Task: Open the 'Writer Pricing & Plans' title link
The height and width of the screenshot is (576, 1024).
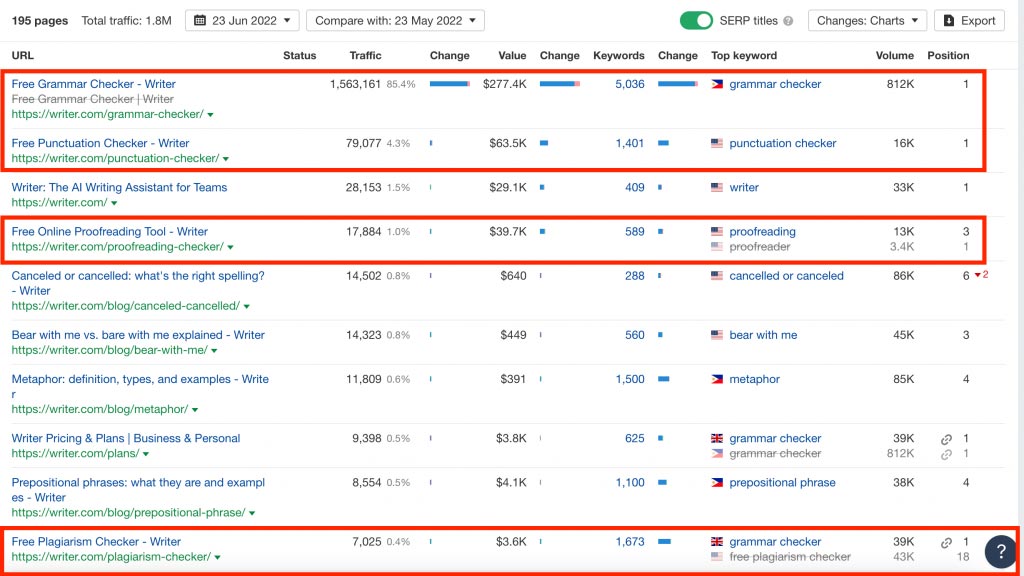Action: pyautogui.click(x=125, y=438)
